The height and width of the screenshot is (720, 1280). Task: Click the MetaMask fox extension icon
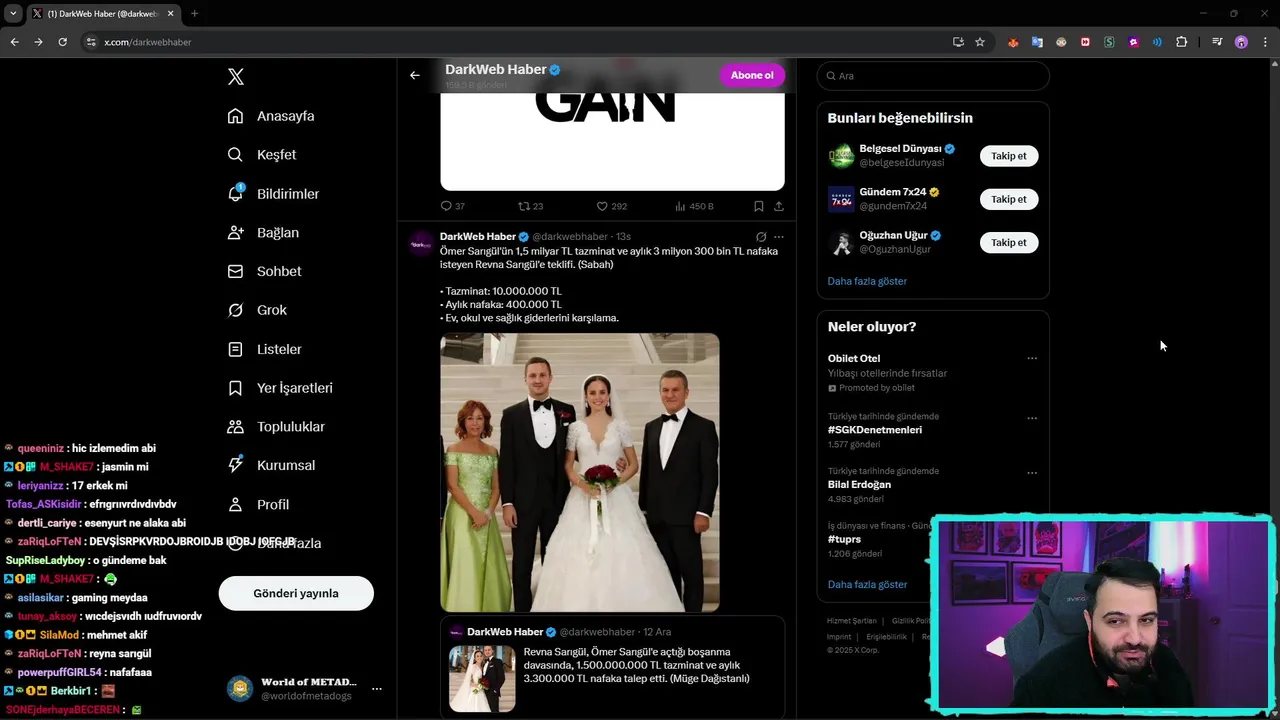coord(1013,42)
